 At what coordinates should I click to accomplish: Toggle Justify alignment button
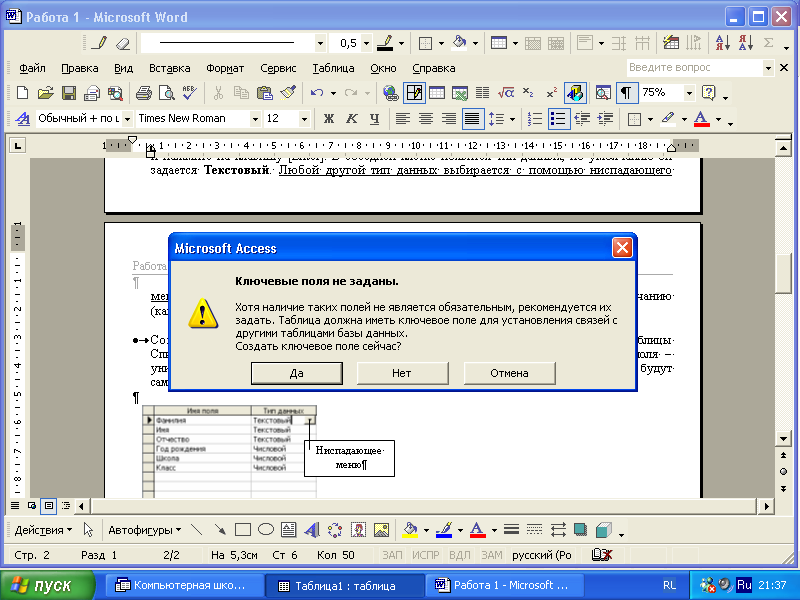point(472,119)
